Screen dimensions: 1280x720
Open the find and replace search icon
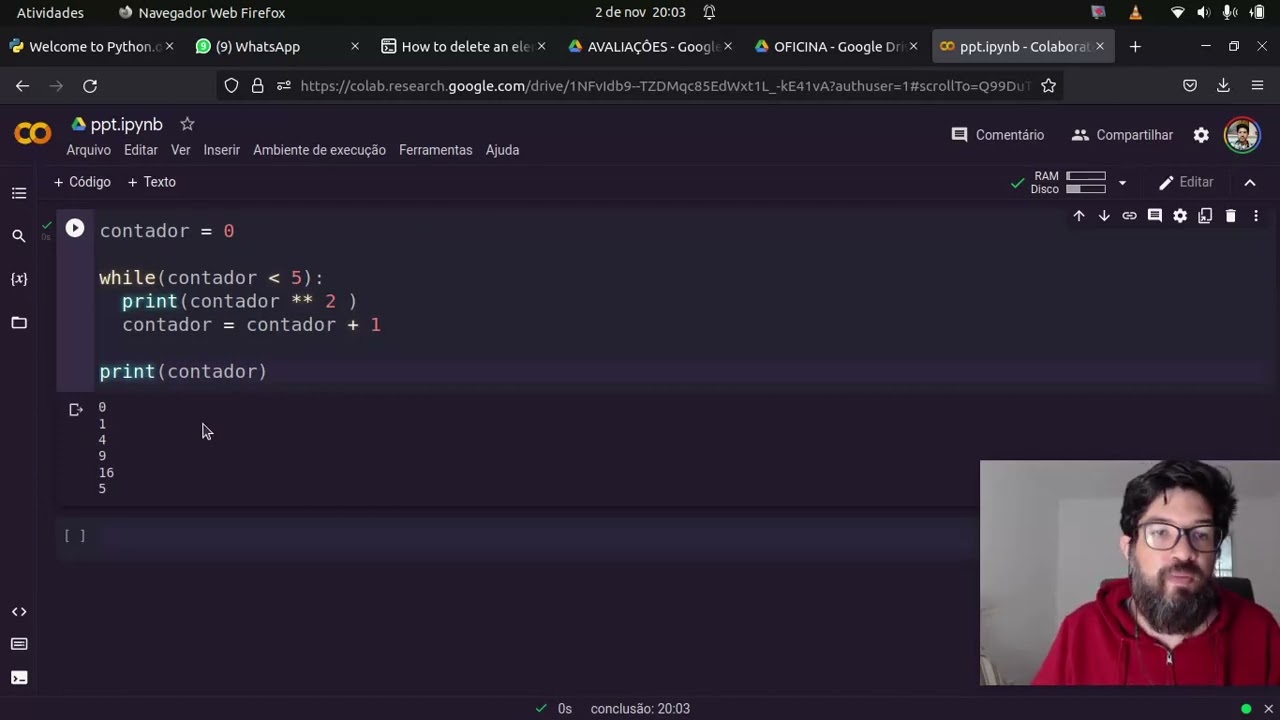coord(19,236)
